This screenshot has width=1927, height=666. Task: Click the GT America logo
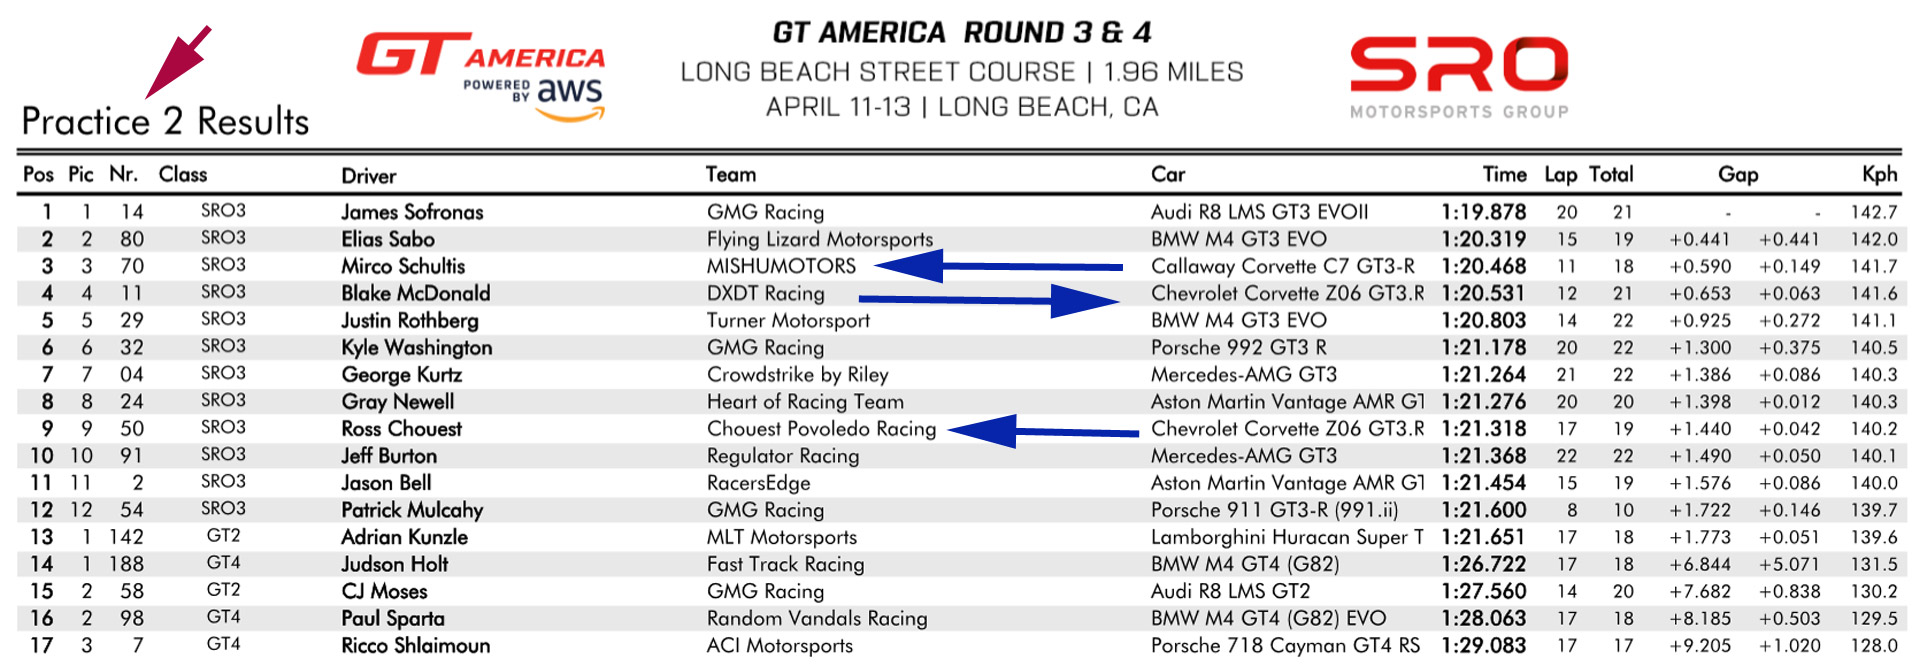pyautogui.click(x=480, y=56)
